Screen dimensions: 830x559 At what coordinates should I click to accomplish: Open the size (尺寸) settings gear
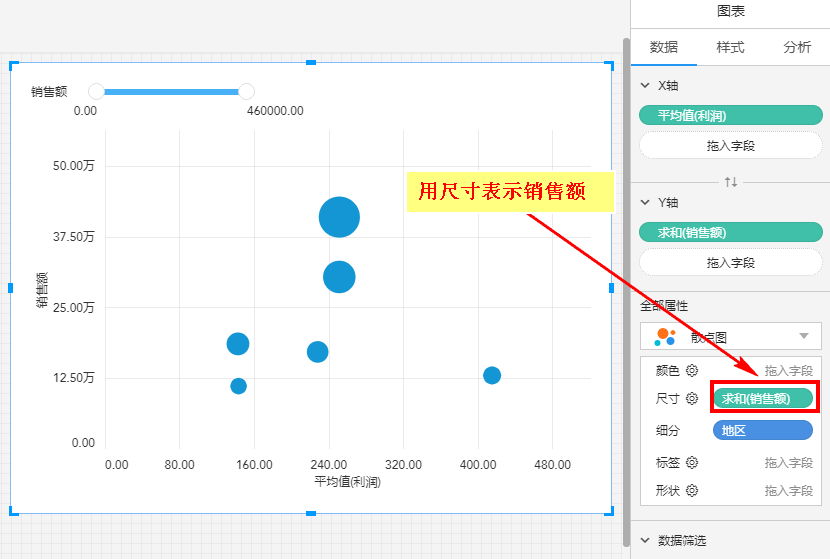coord(691,398)
